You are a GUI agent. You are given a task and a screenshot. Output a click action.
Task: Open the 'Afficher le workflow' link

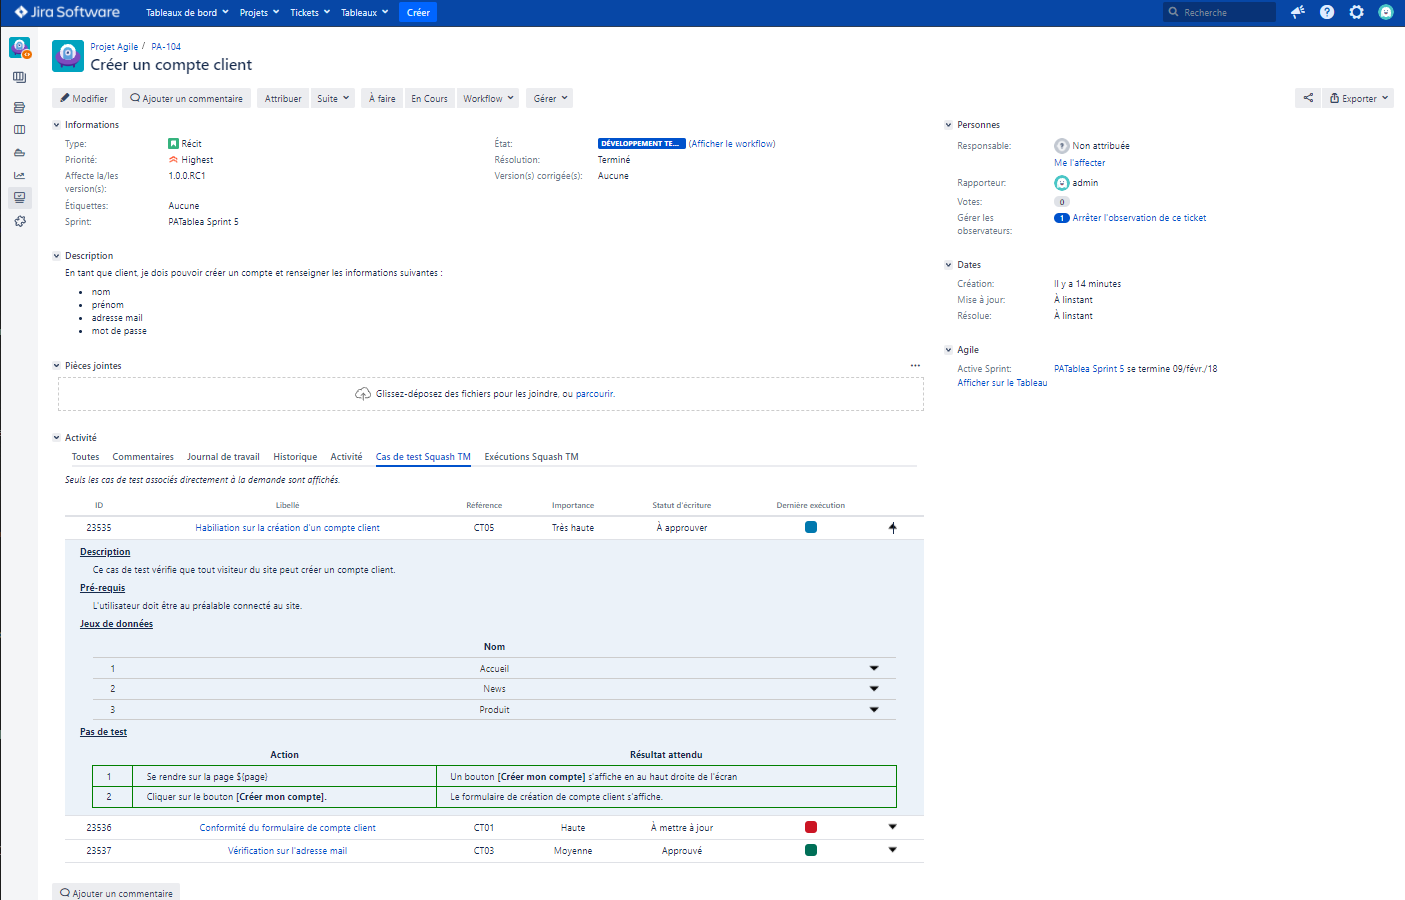732,144
